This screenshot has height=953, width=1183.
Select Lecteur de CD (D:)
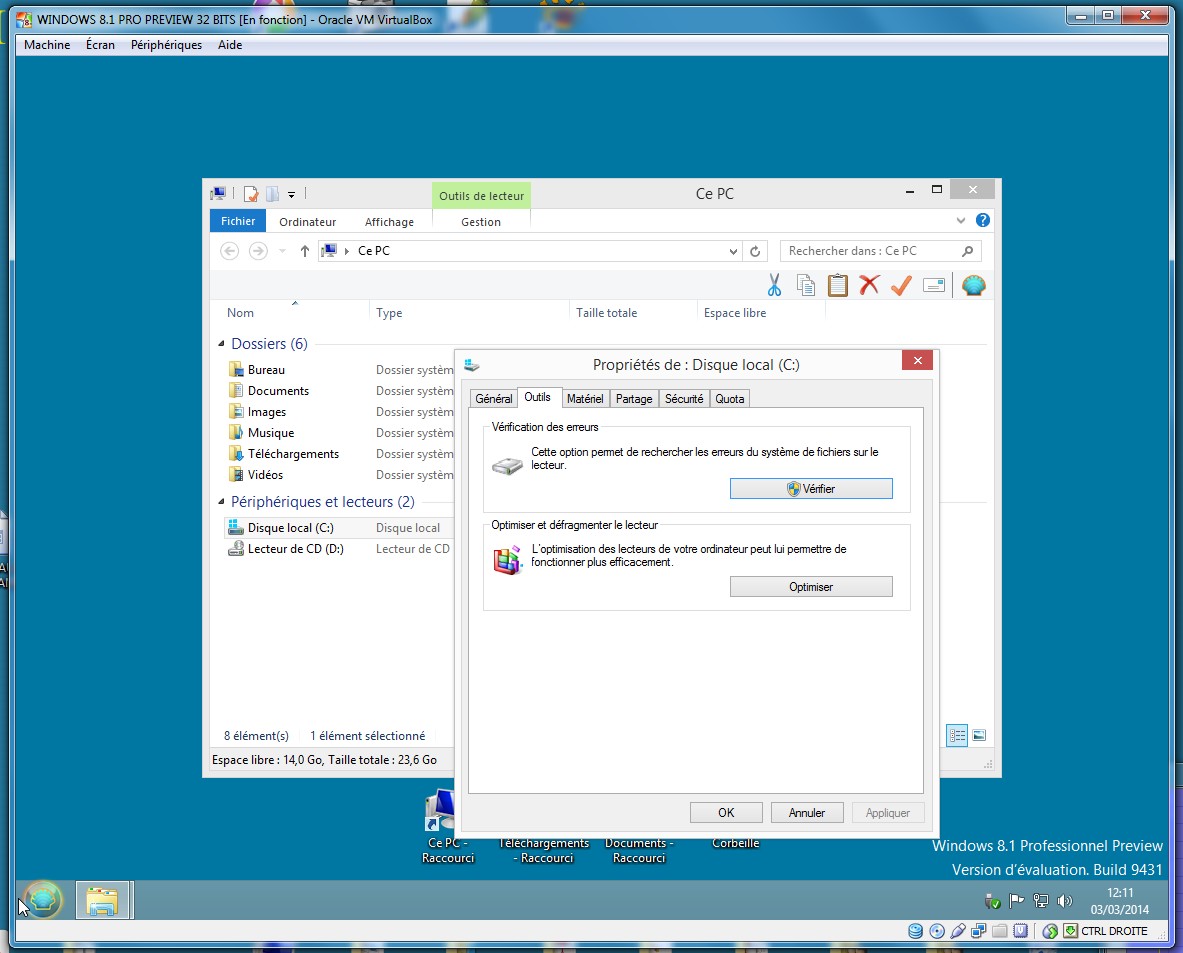pos(296,549)
